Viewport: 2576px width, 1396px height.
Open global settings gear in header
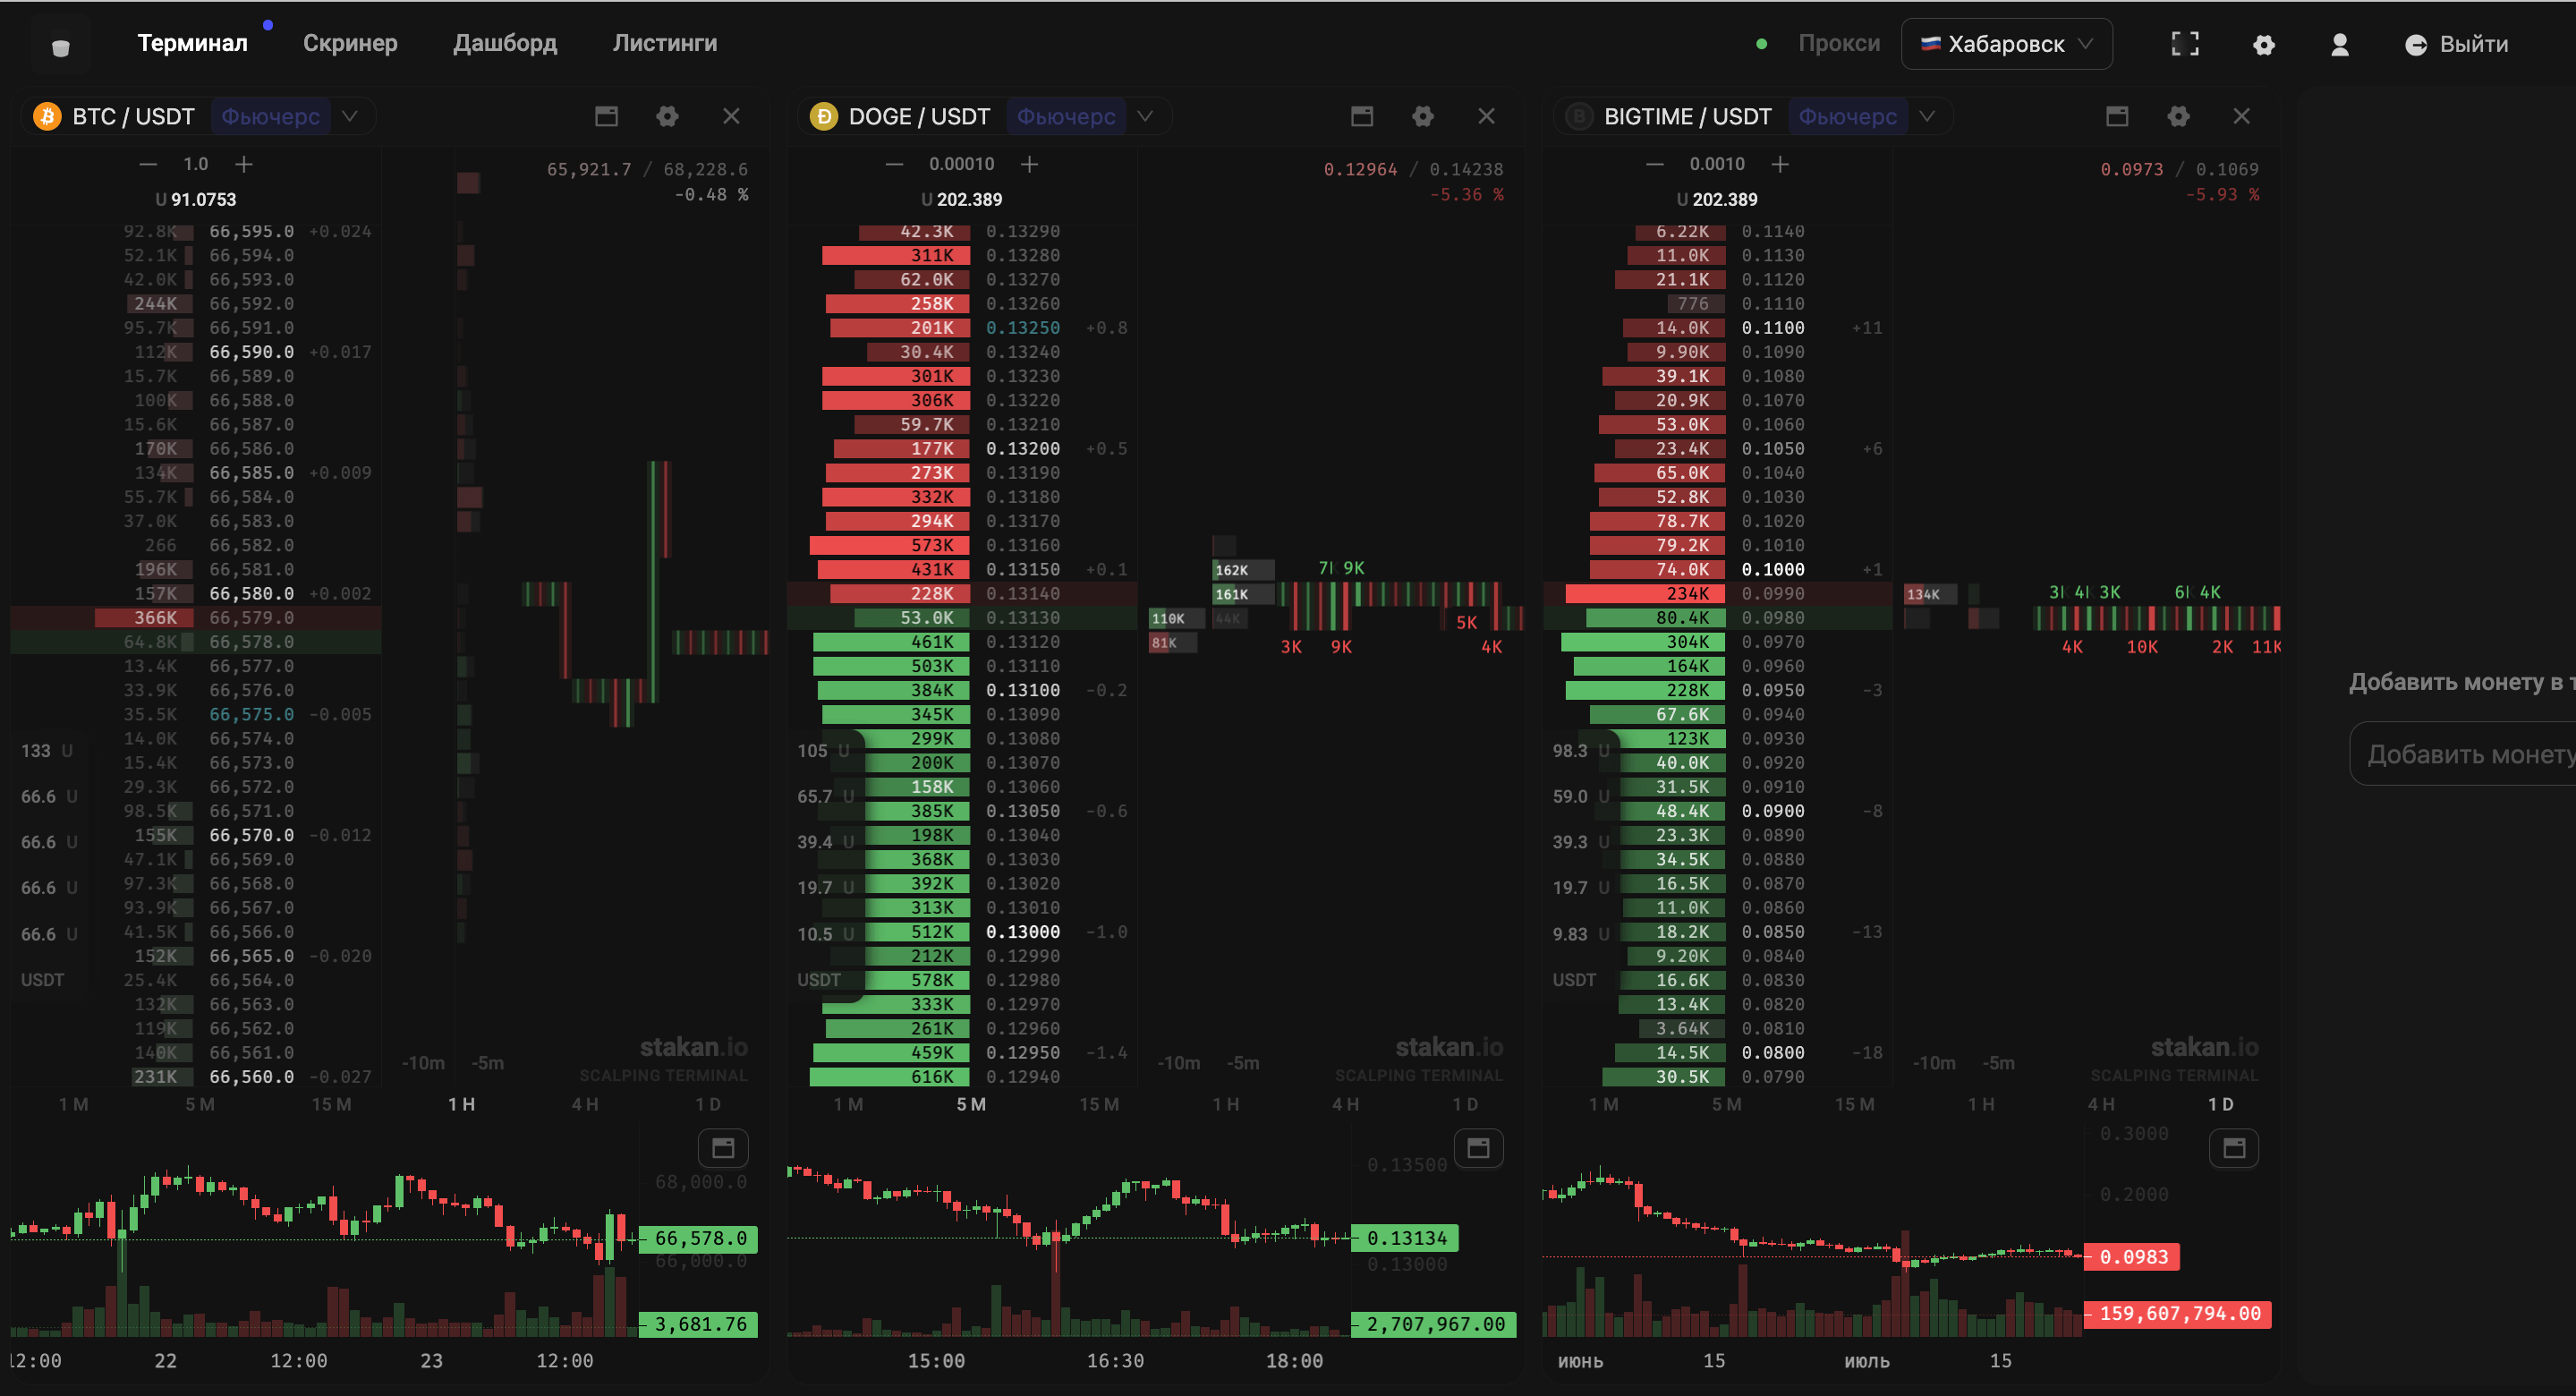point(2264,45)
